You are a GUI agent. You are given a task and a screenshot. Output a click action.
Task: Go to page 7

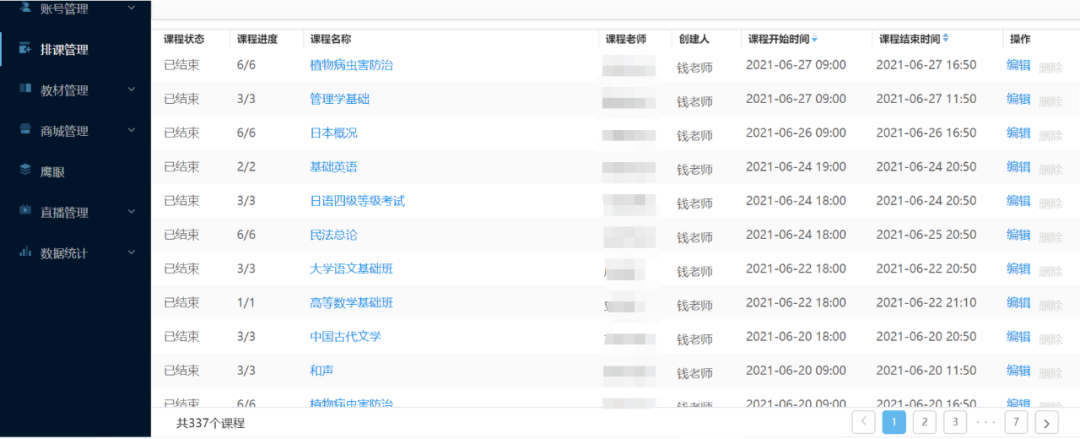click(1016, 422)
